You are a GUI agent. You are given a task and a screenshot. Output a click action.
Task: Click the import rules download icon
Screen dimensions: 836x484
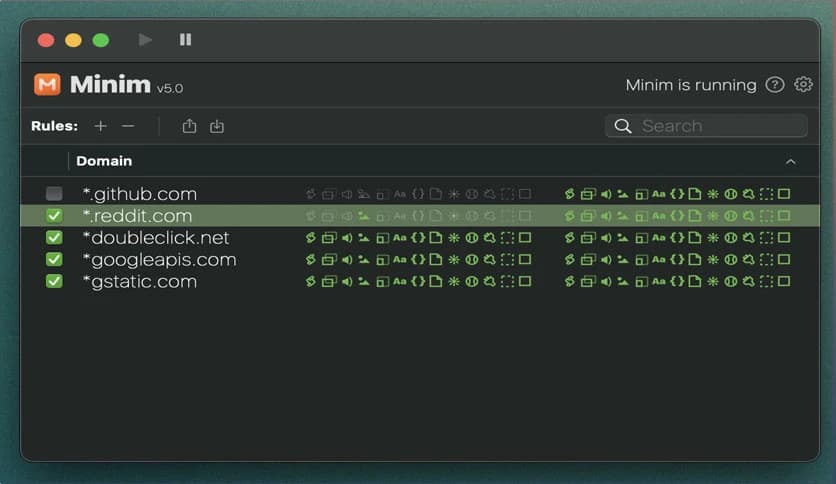(x=217, y=126)
